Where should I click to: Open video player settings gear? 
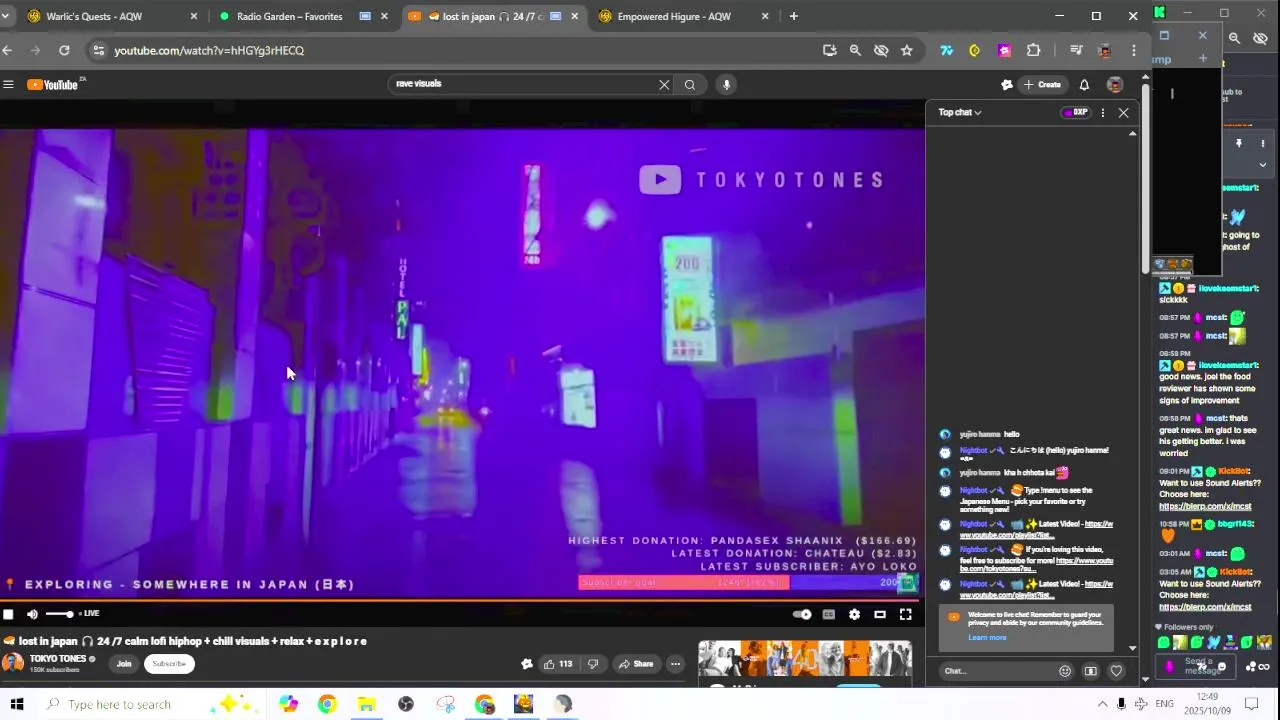(x=854, y=614)
